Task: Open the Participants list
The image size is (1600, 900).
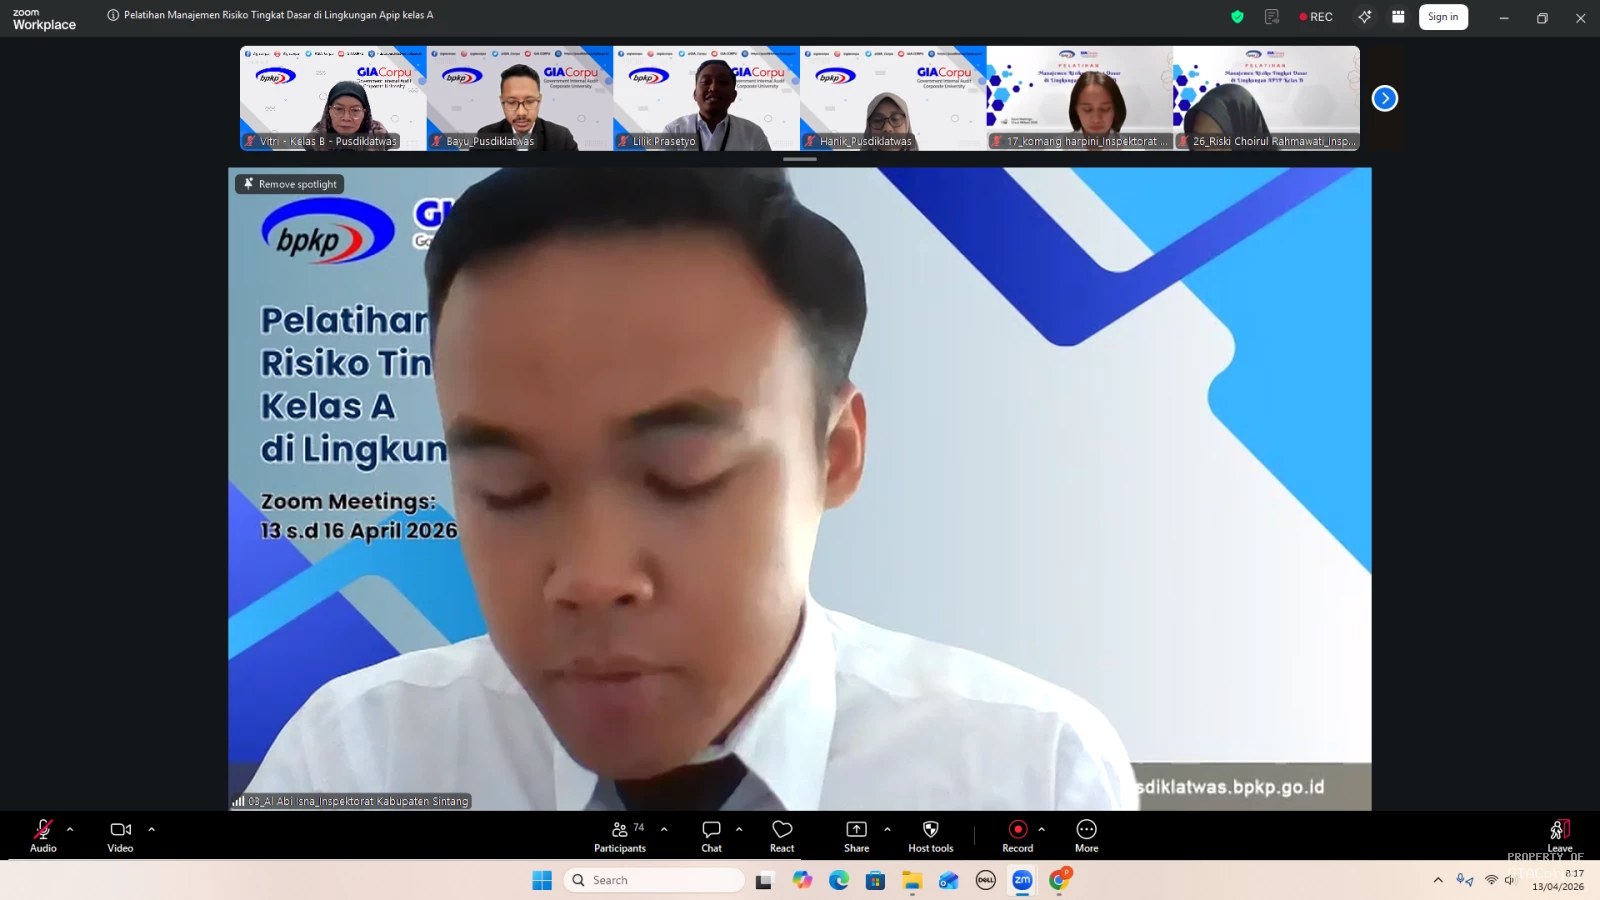Action: (x=620, y=835)
